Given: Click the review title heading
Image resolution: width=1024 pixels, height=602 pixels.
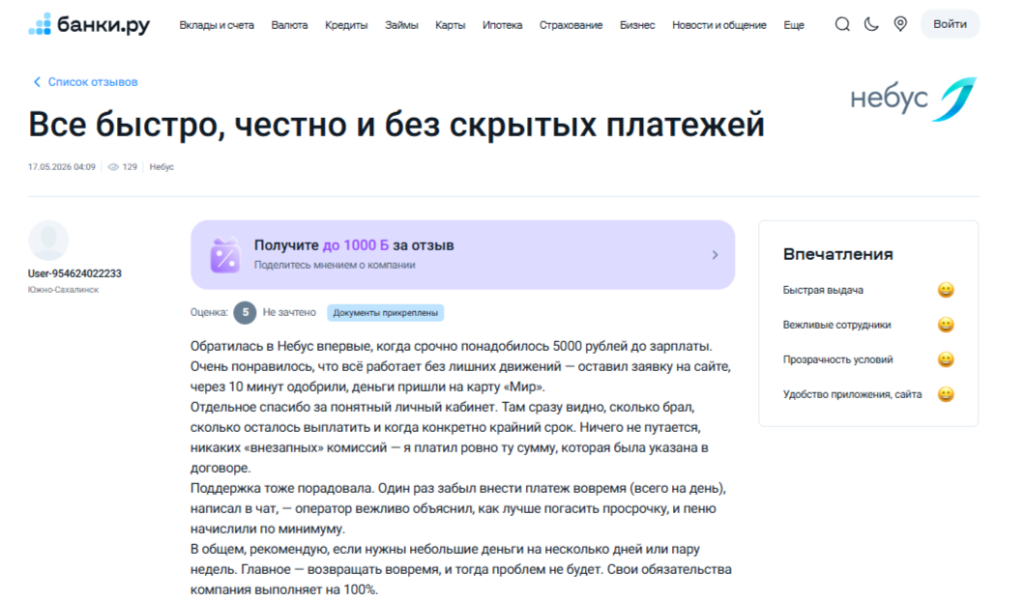Looking at the screenshot, I should [x=396, y=124].
